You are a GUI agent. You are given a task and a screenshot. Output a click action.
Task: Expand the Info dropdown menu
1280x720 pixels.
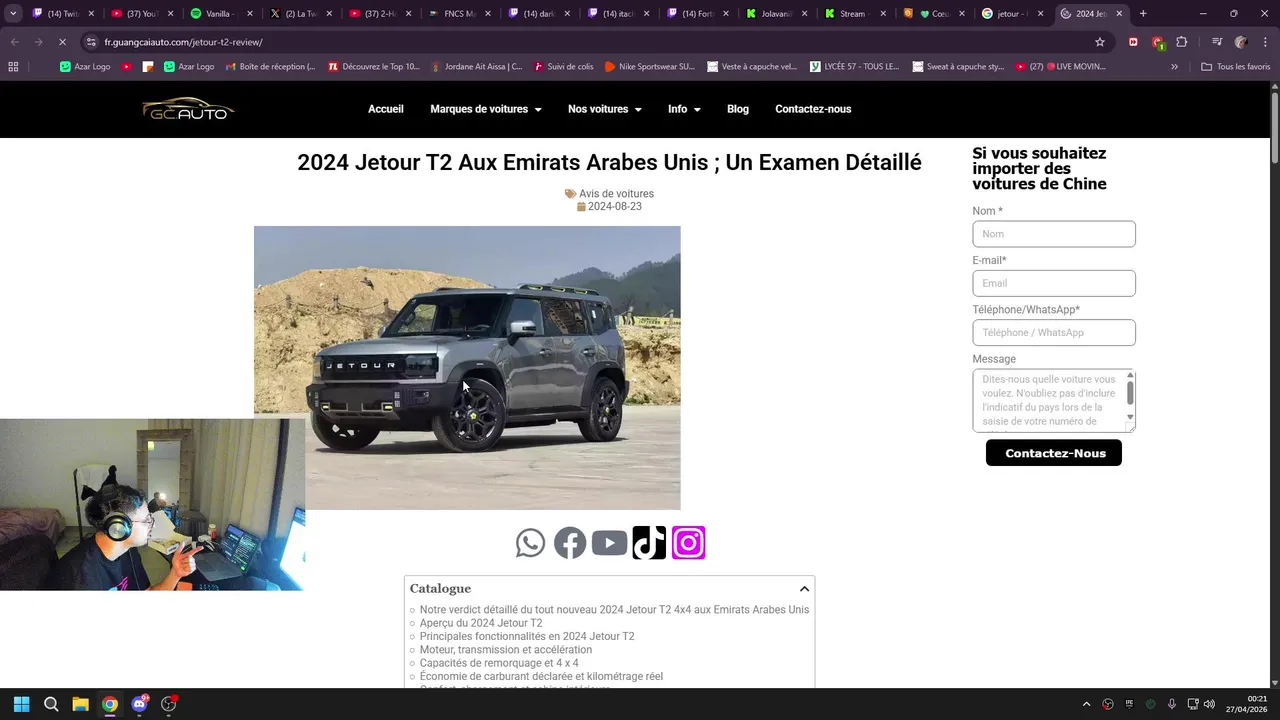pos(684,109)
